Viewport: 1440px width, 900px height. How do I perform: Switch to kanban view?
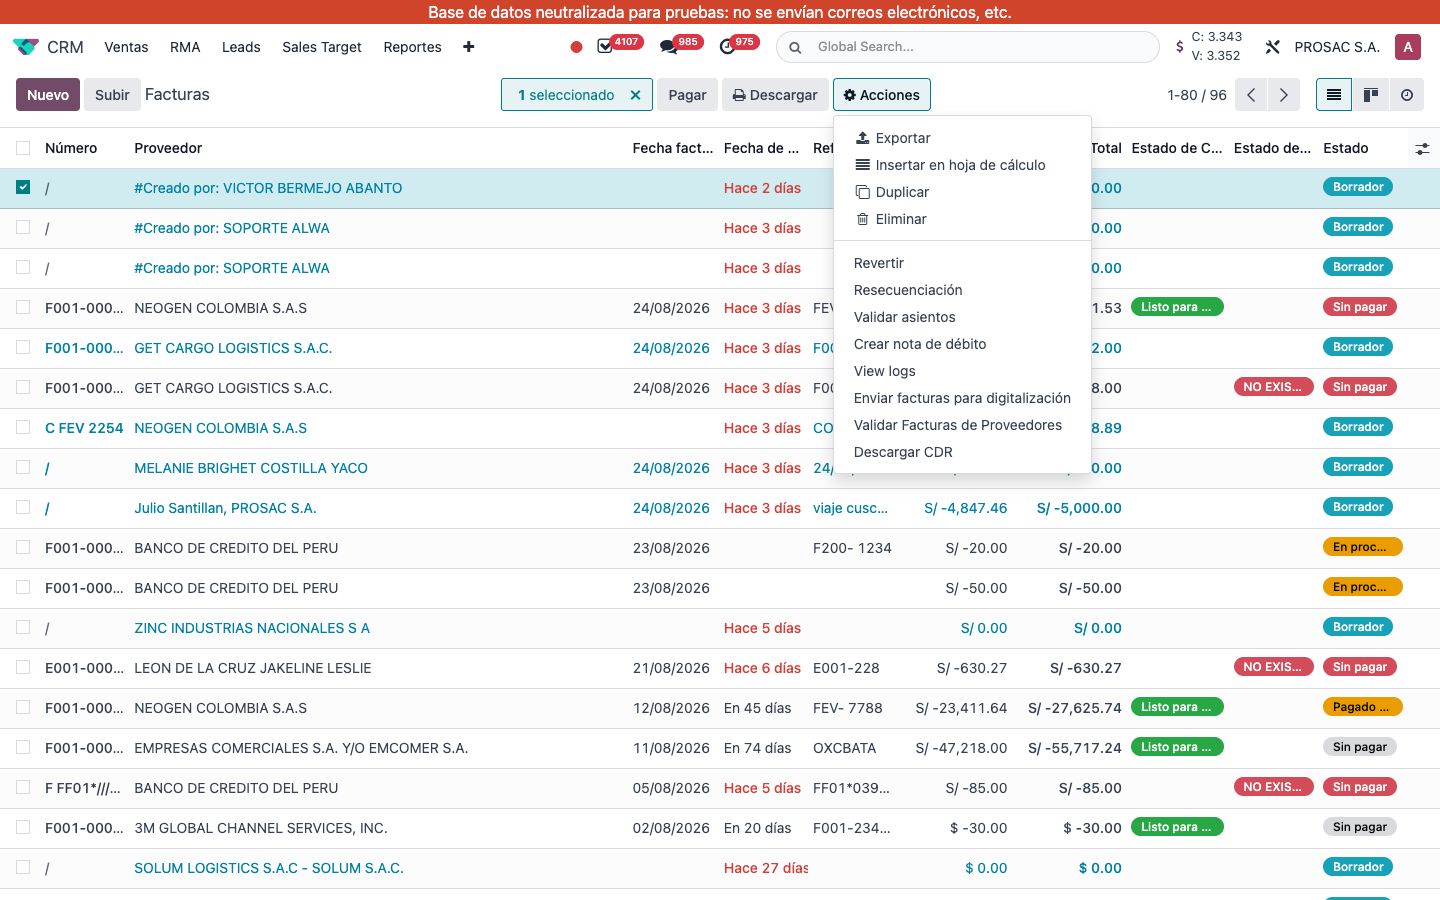[1371, 95]
